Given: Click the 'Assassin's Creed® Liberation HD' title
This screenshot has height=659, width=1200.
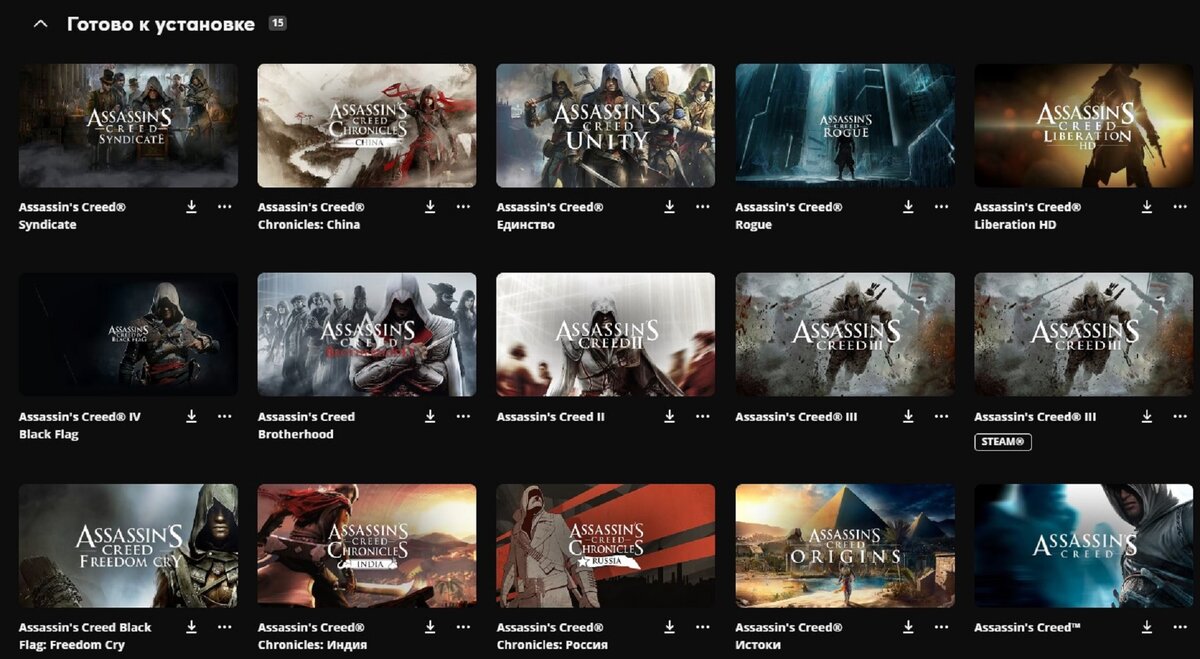Looking at the screenshot, I should (x=1028, y=216).
